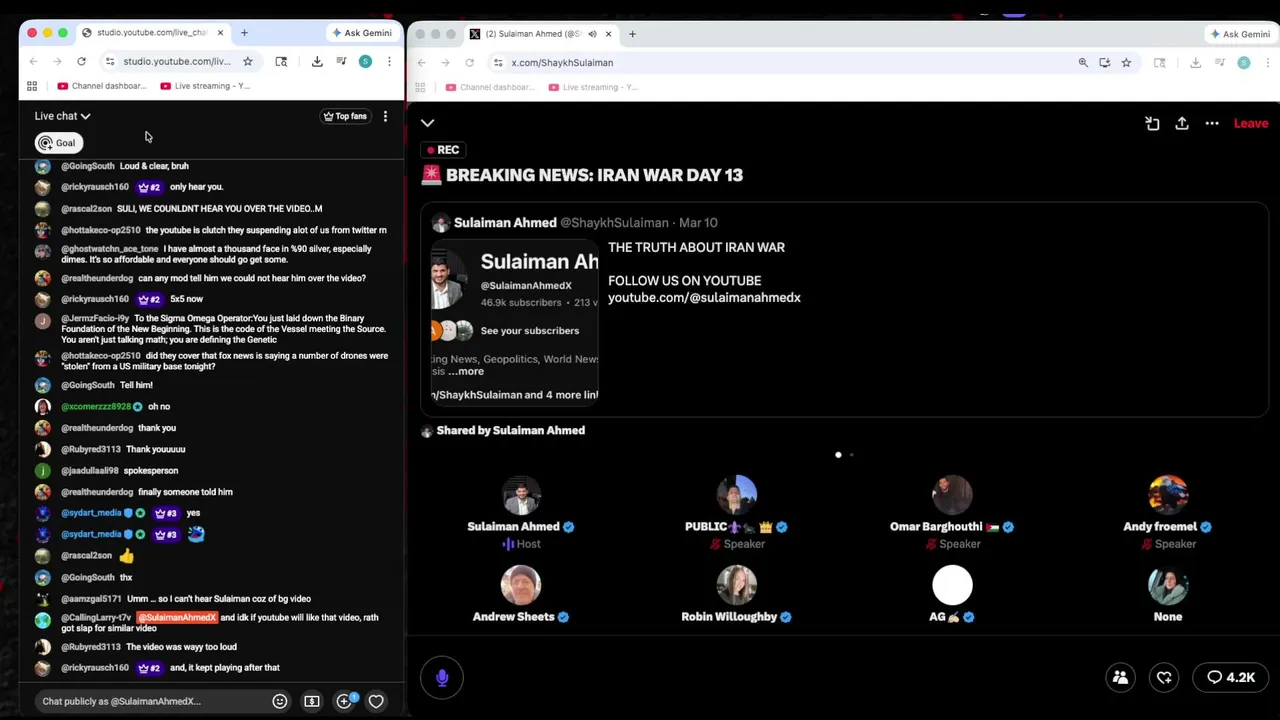This screenshot has height=720, width=1280.
Task: Click the None participant avatar
Action: (x=1168, y=585)
